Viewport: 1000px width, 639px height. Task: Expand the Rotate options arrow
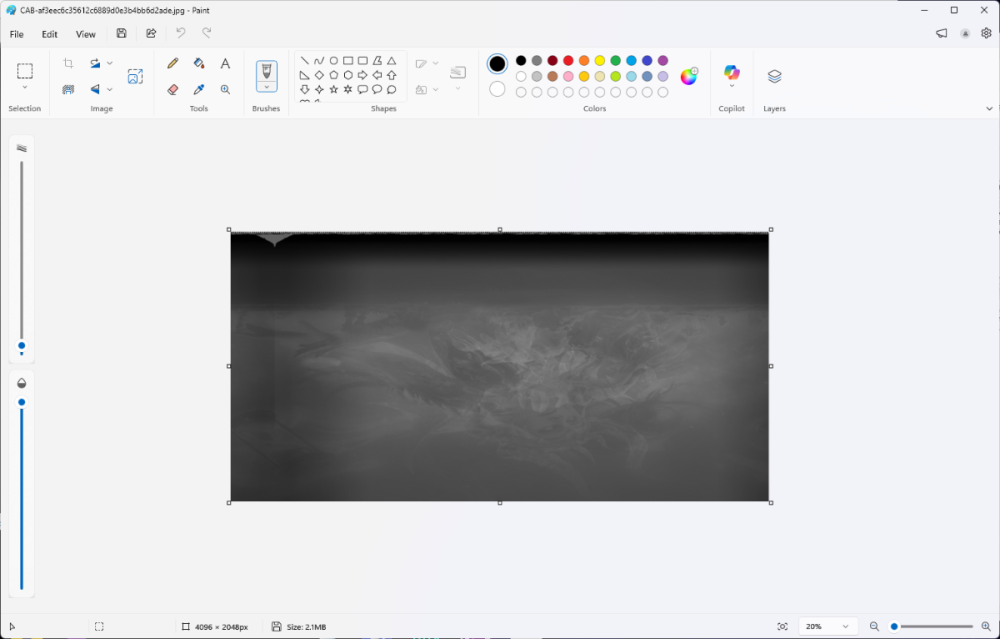[110, 63]
